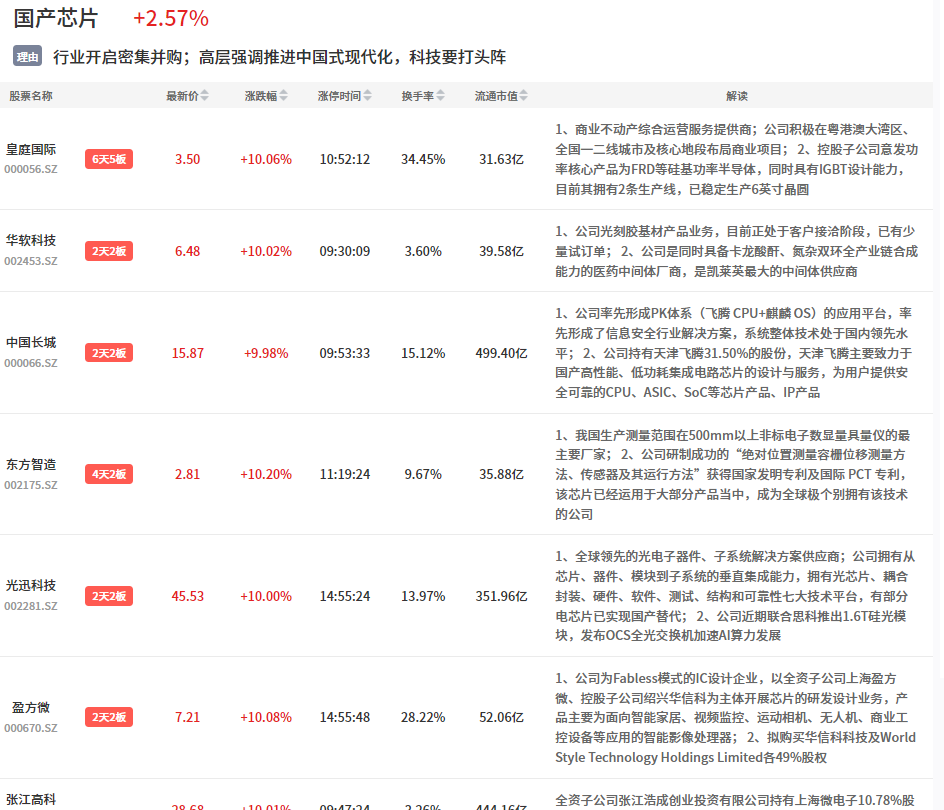
Task: Click market cap 351.96亿
Action: [x=502, y=596]
